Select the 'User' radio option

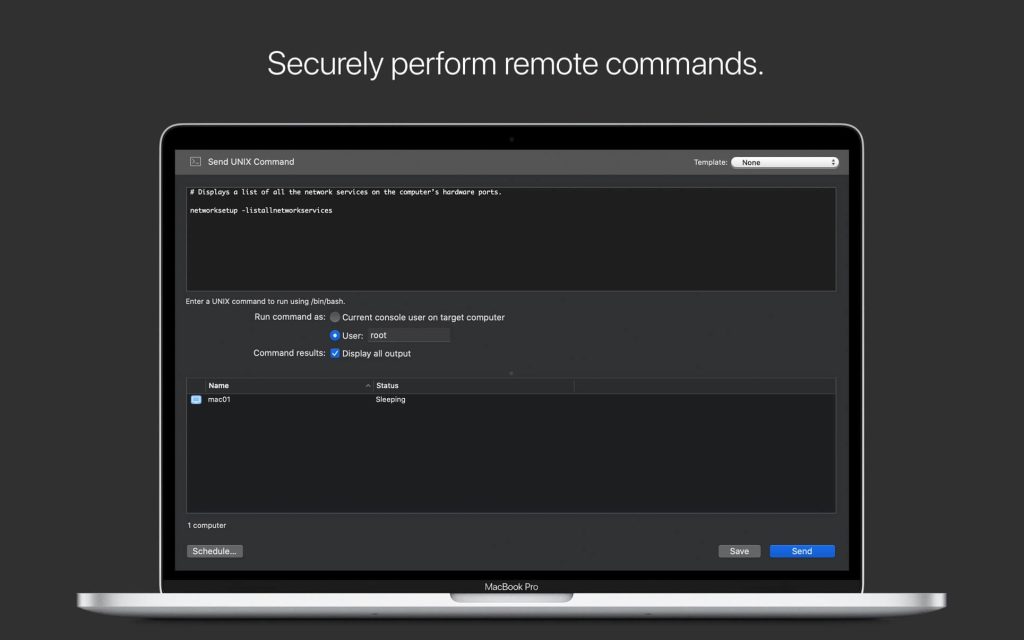335,335
